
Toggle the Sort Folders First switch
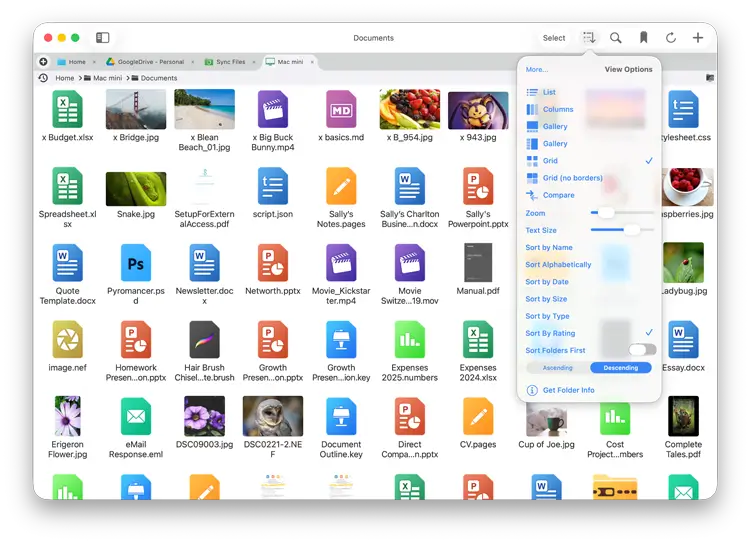coord(642,350)
